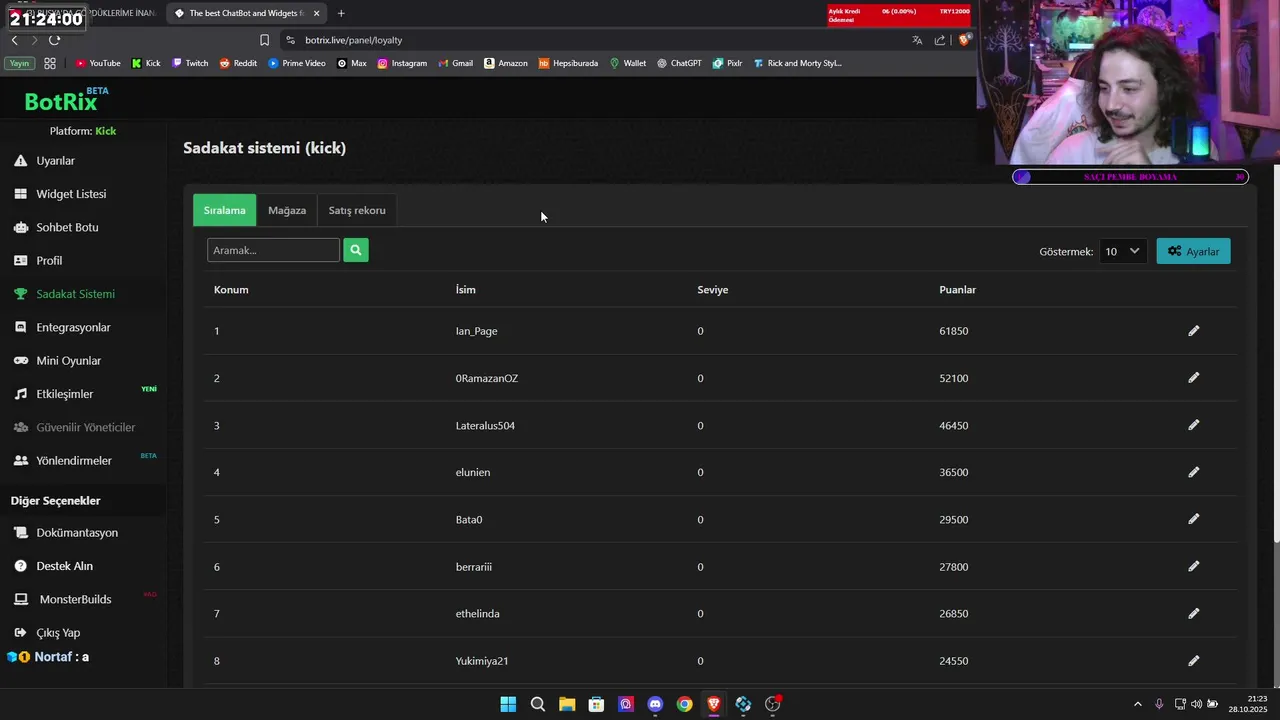This screenshot has width=1280, height=720.
Task: Edit points for Lateralus504 row
Action: pyautogui.click(x=1193, y=425)
